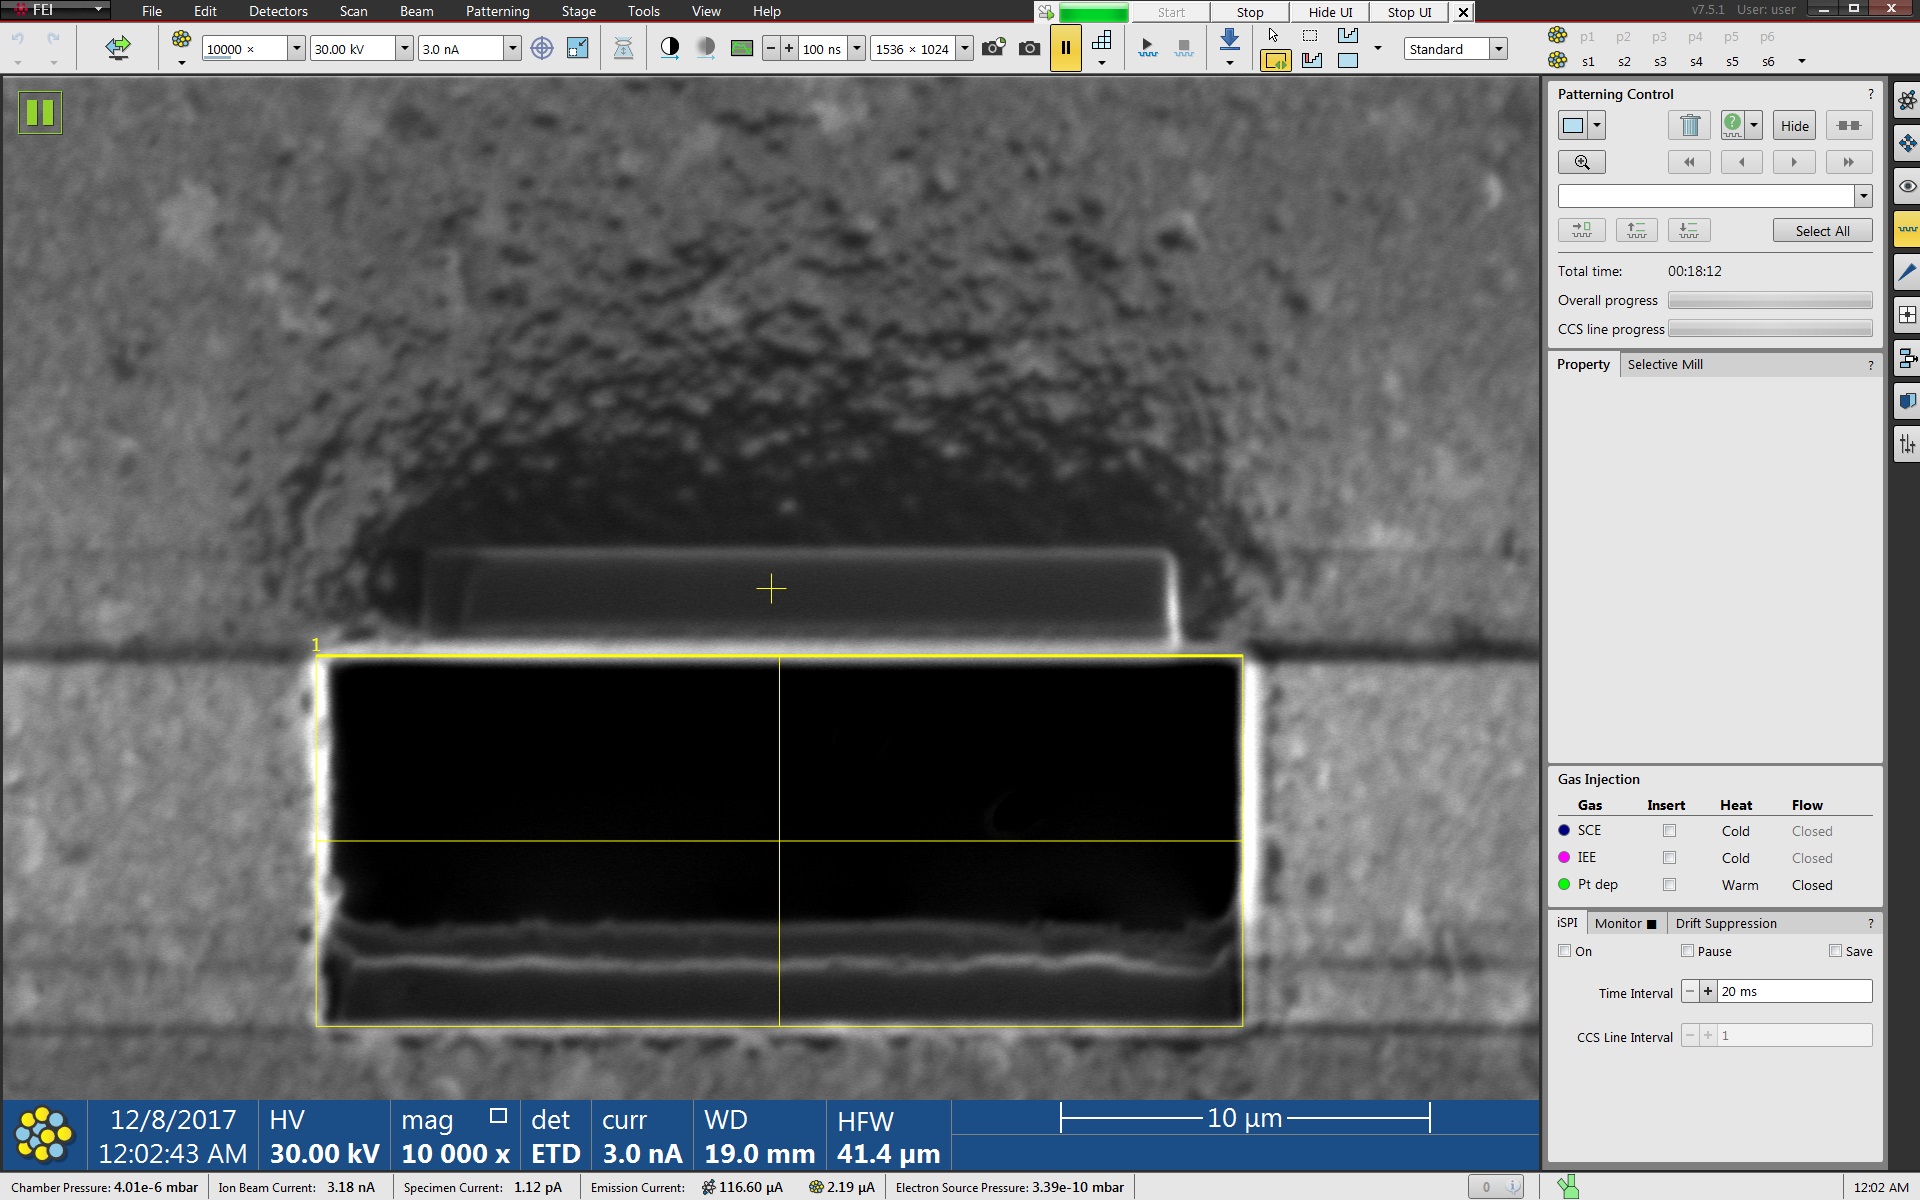Click the trash delete pattern icon

point(1689,126)
